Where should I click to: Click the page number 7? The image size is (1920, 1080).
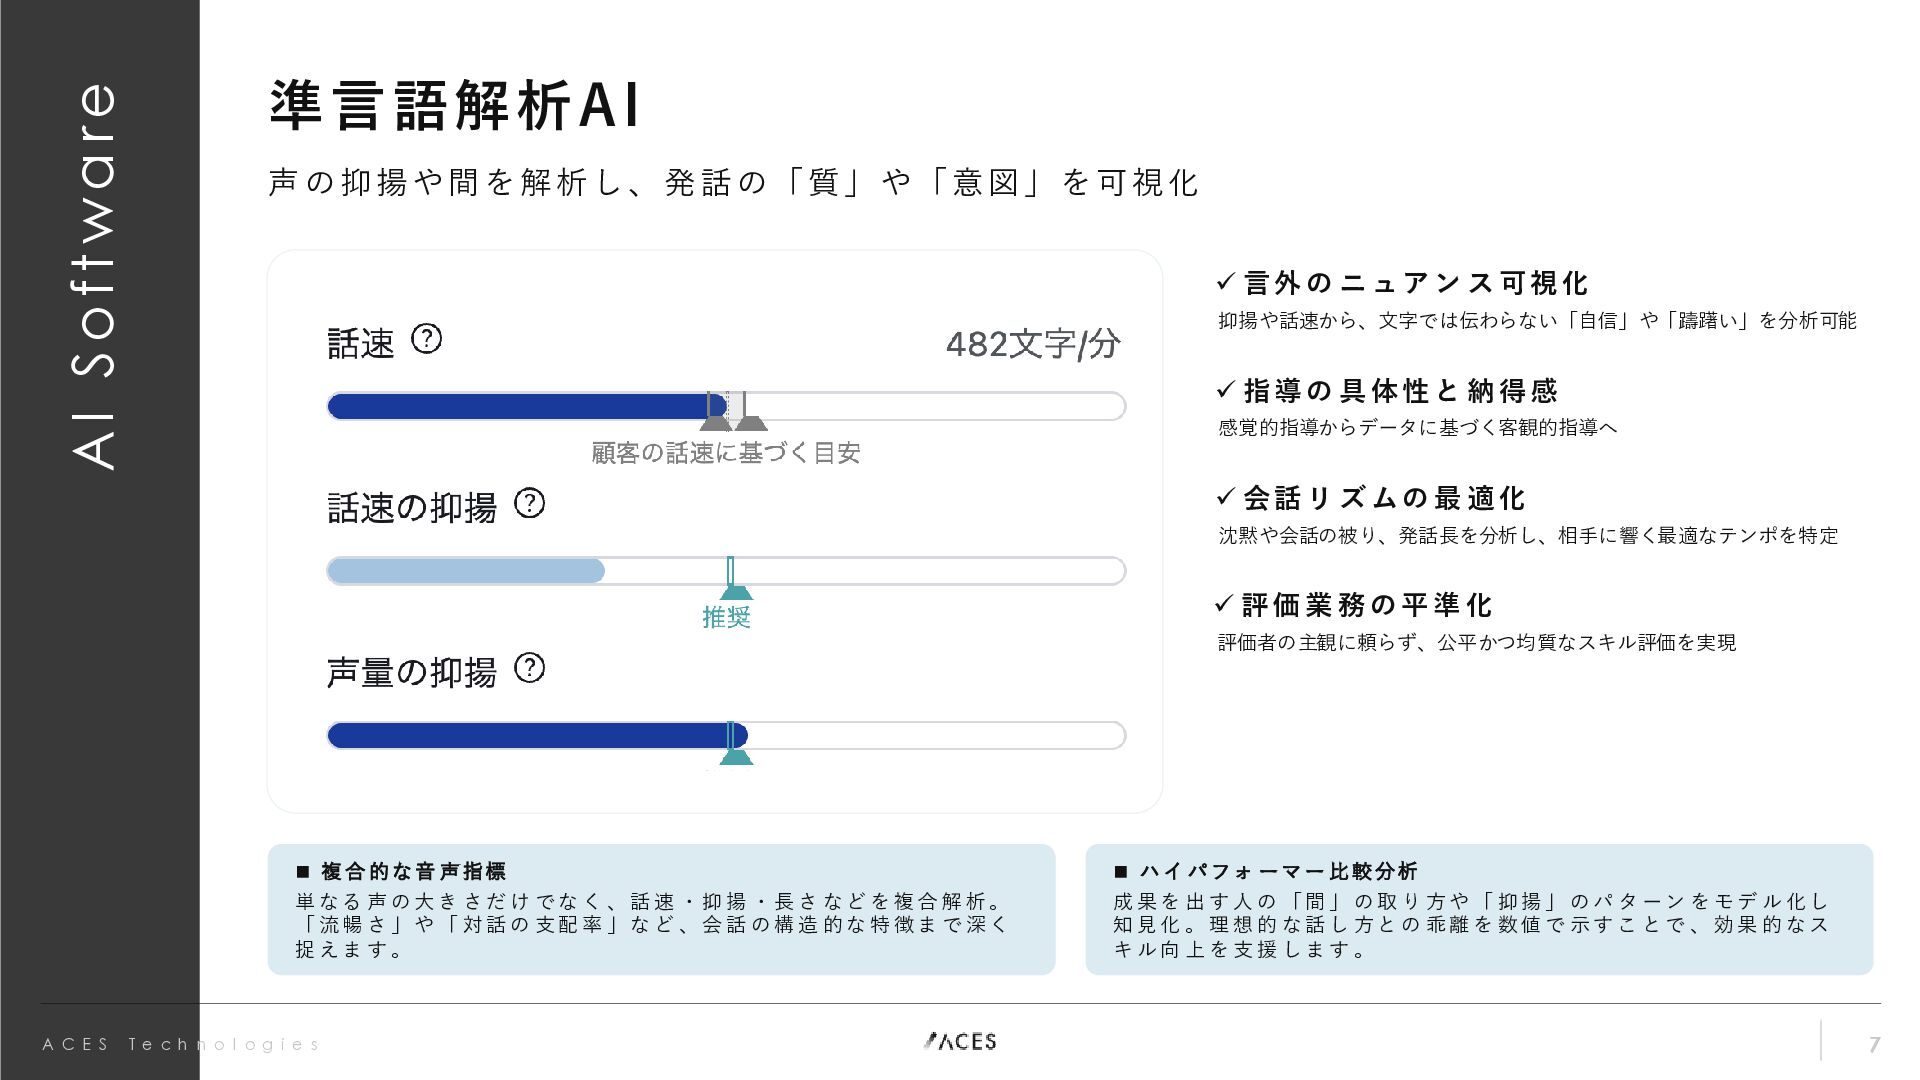point(1874,1045)
